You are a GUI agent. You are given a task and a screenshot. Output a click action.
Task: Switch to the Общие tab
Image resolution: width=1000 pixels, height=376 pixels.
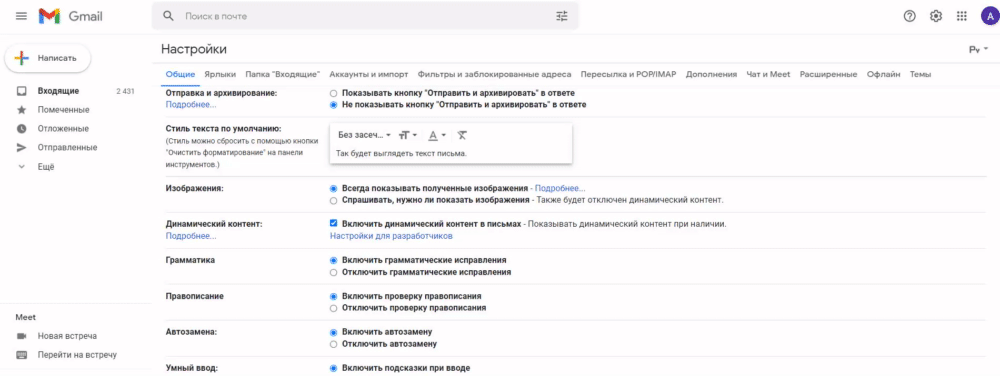coord(180,75)
